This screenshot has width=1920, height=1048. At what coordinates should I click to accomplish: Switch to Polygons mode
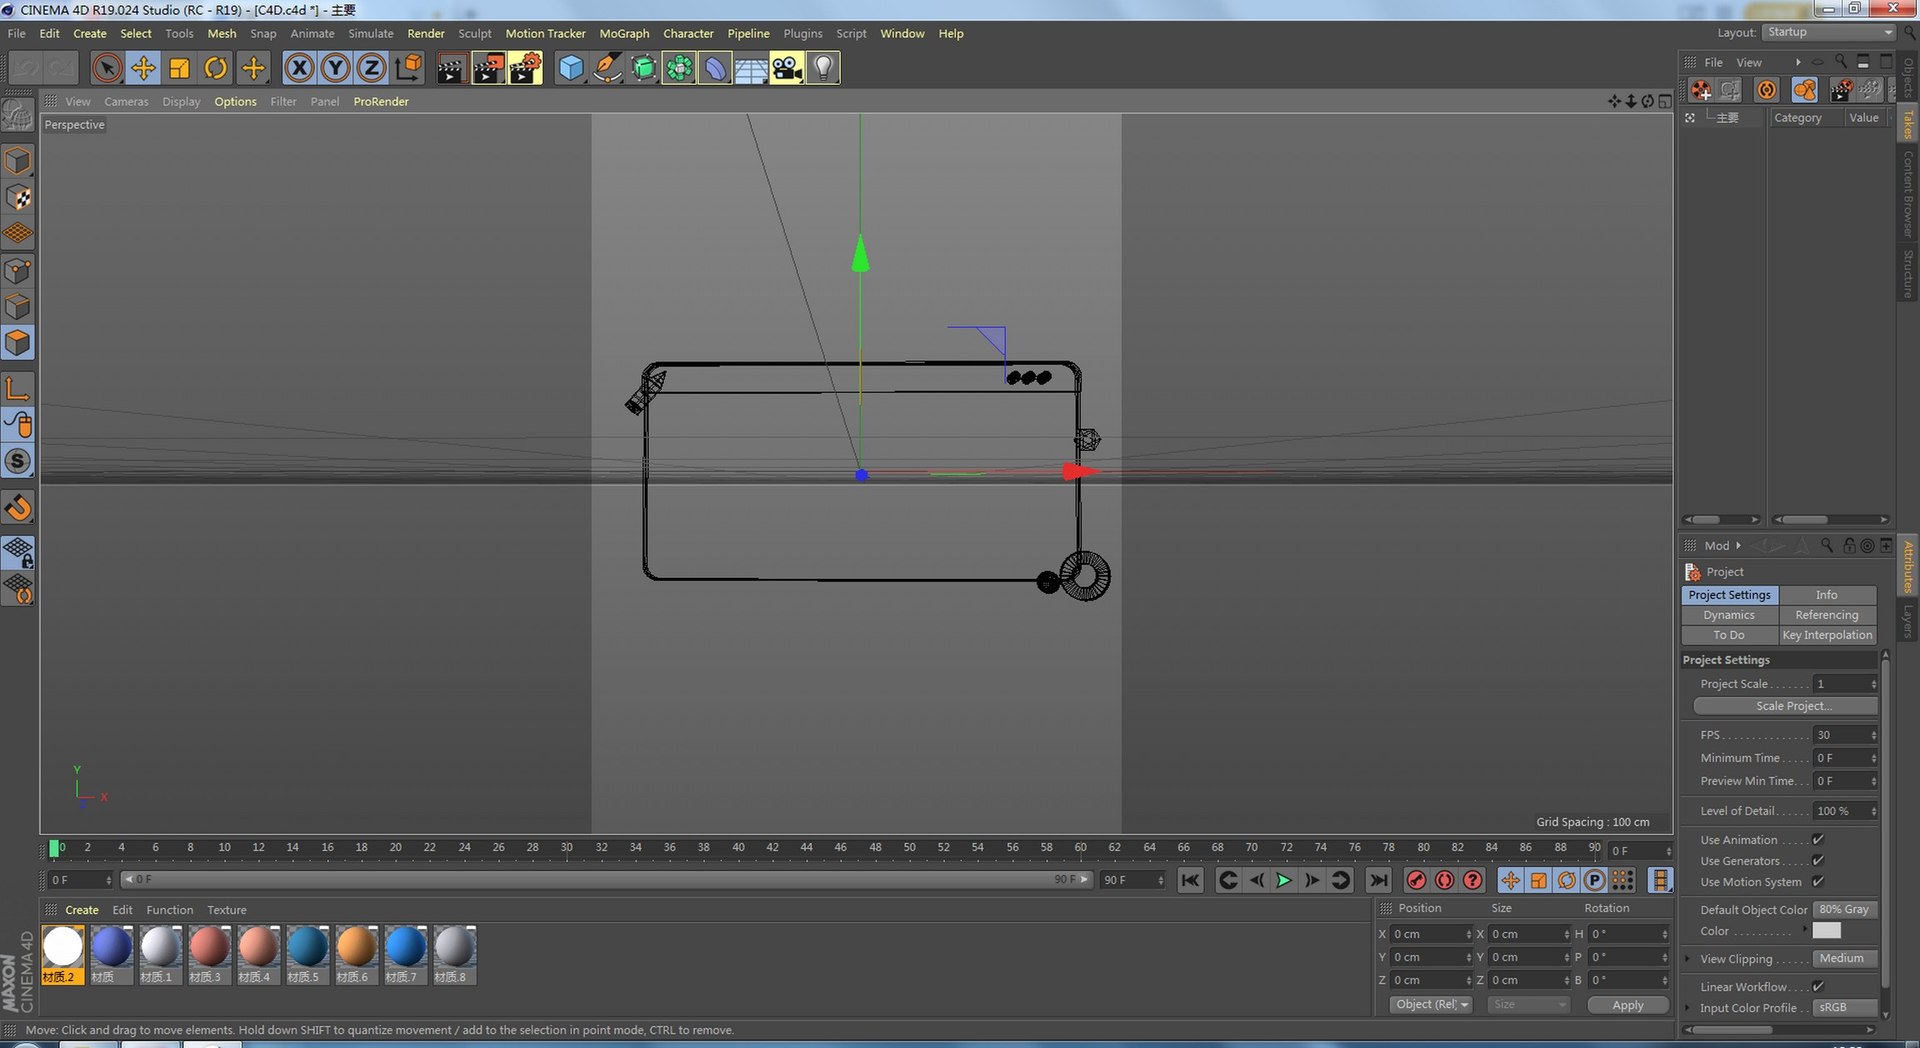[x=18, y=344]
